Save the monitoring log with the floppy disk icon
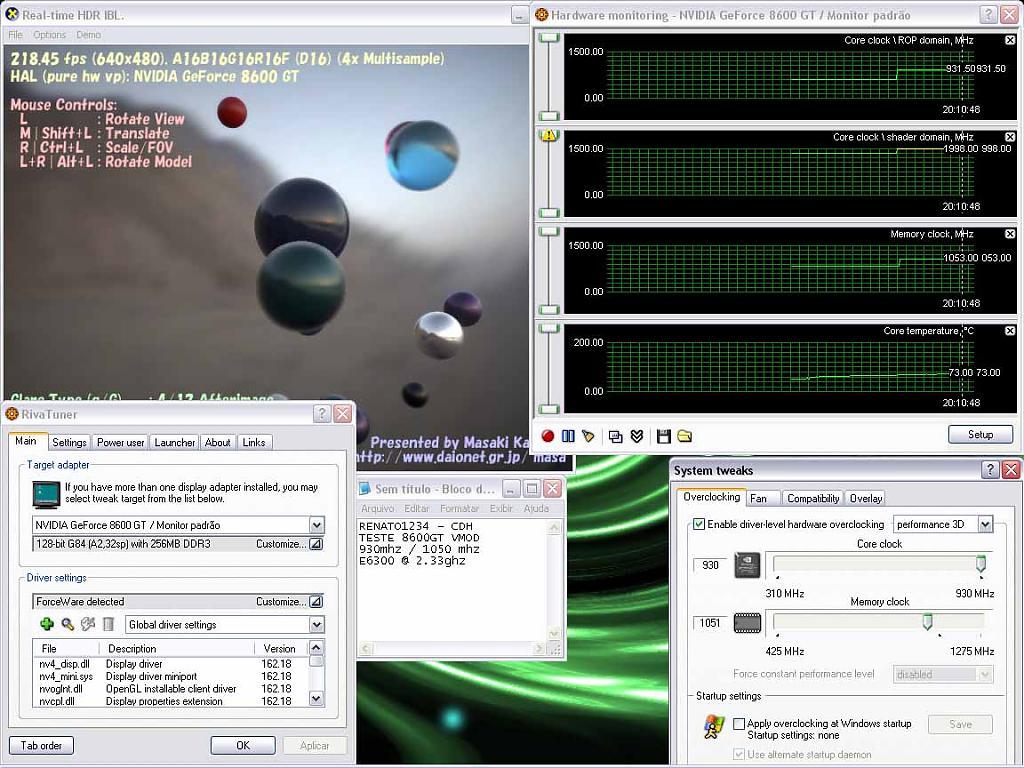Image resolution: width=1024 pixels, height=768 pixels. coord(664,436)
